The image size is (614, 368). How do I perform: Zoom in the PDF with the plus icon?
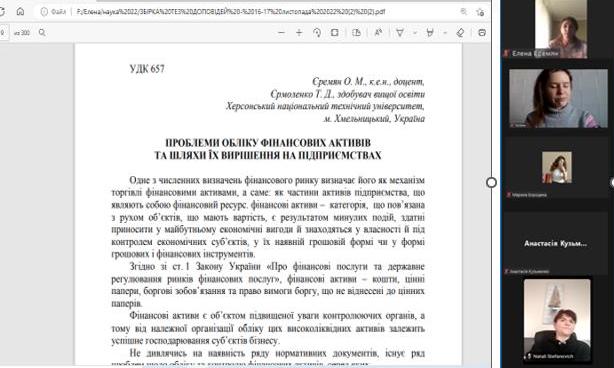(299, 33)
